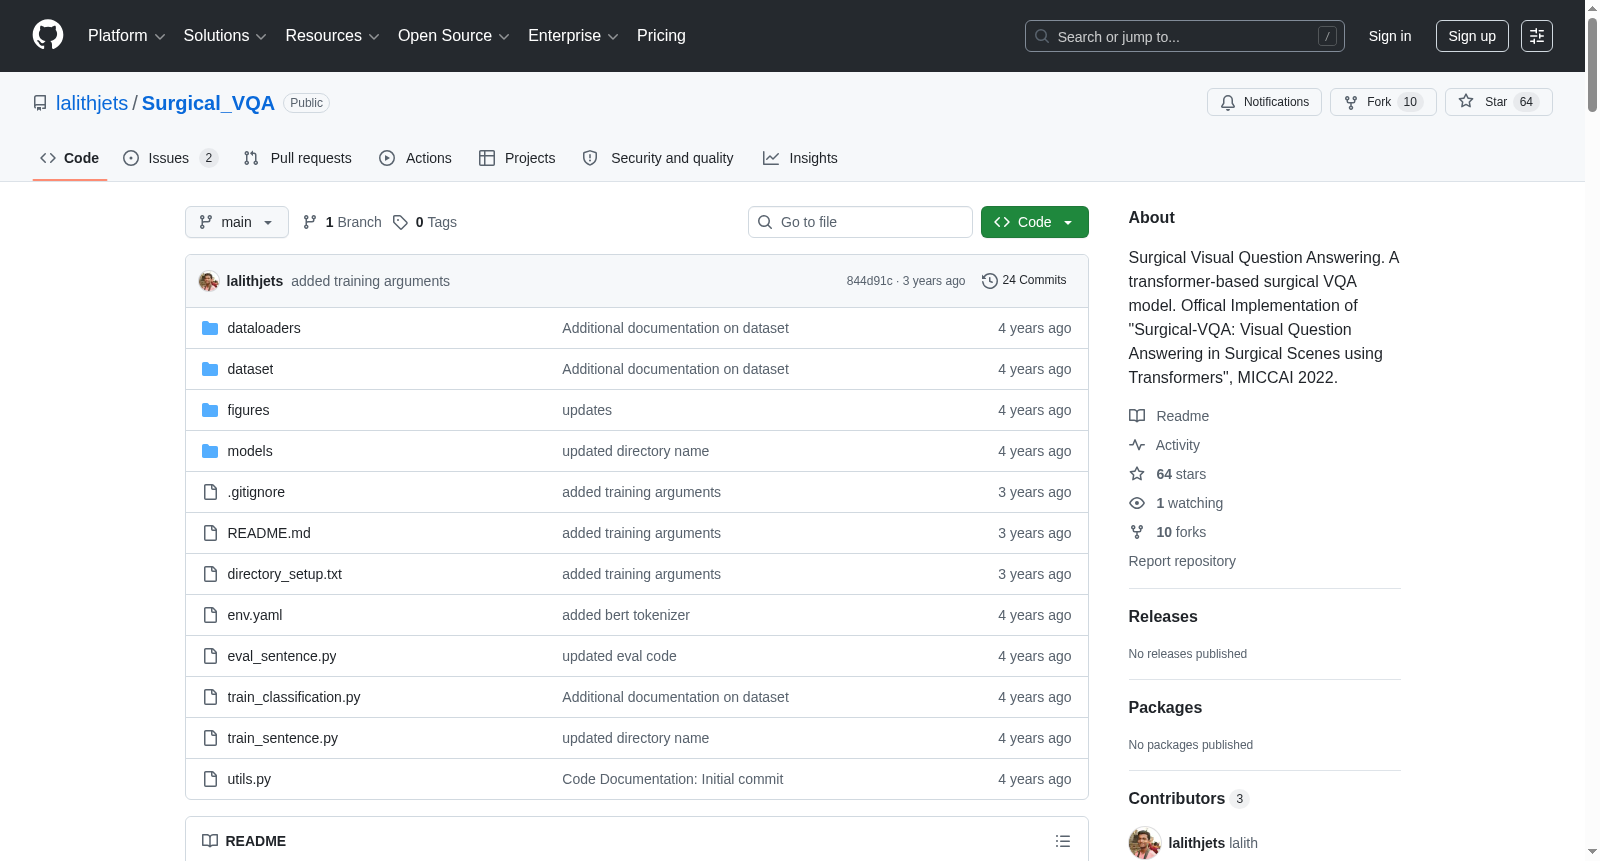Screen dimensions: 1600x861
Task: Open directory_setup.txt file
Action: point(285,574)
